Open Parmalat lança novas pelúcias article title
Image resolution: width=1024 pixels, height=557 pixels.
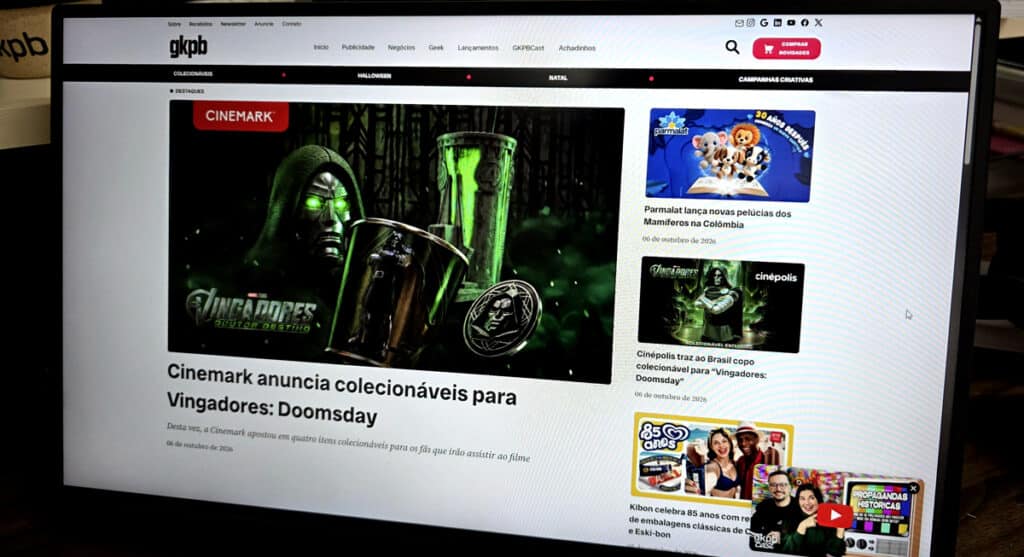[716, 218]
